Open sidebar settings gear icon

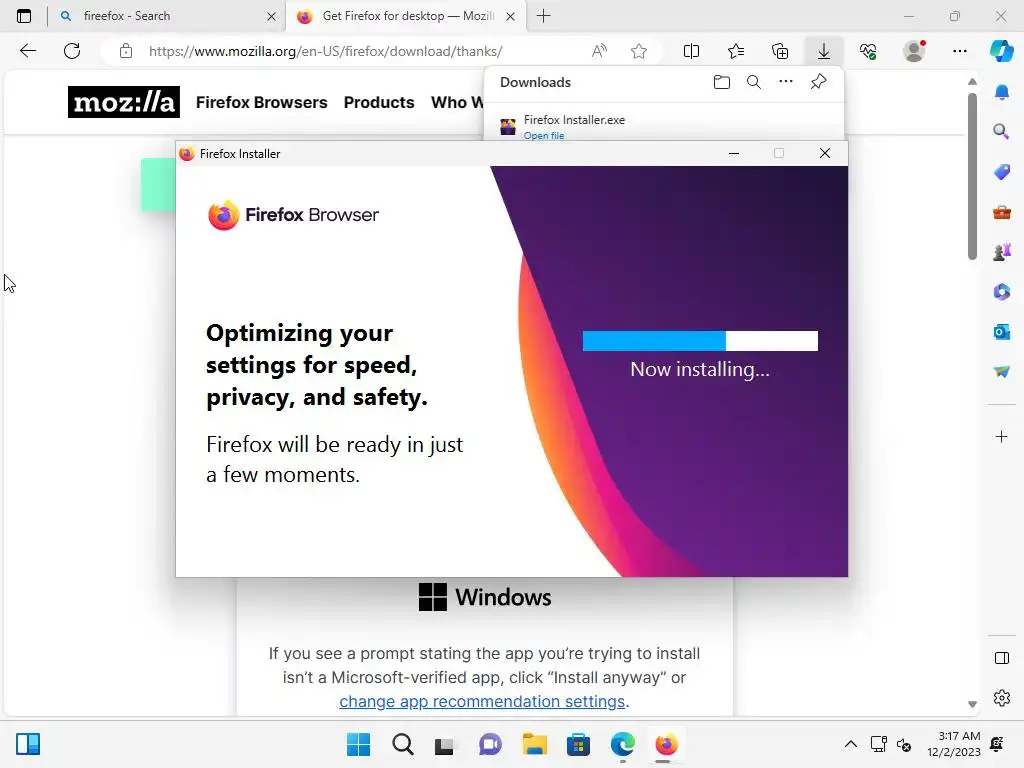pos(1002,698)
